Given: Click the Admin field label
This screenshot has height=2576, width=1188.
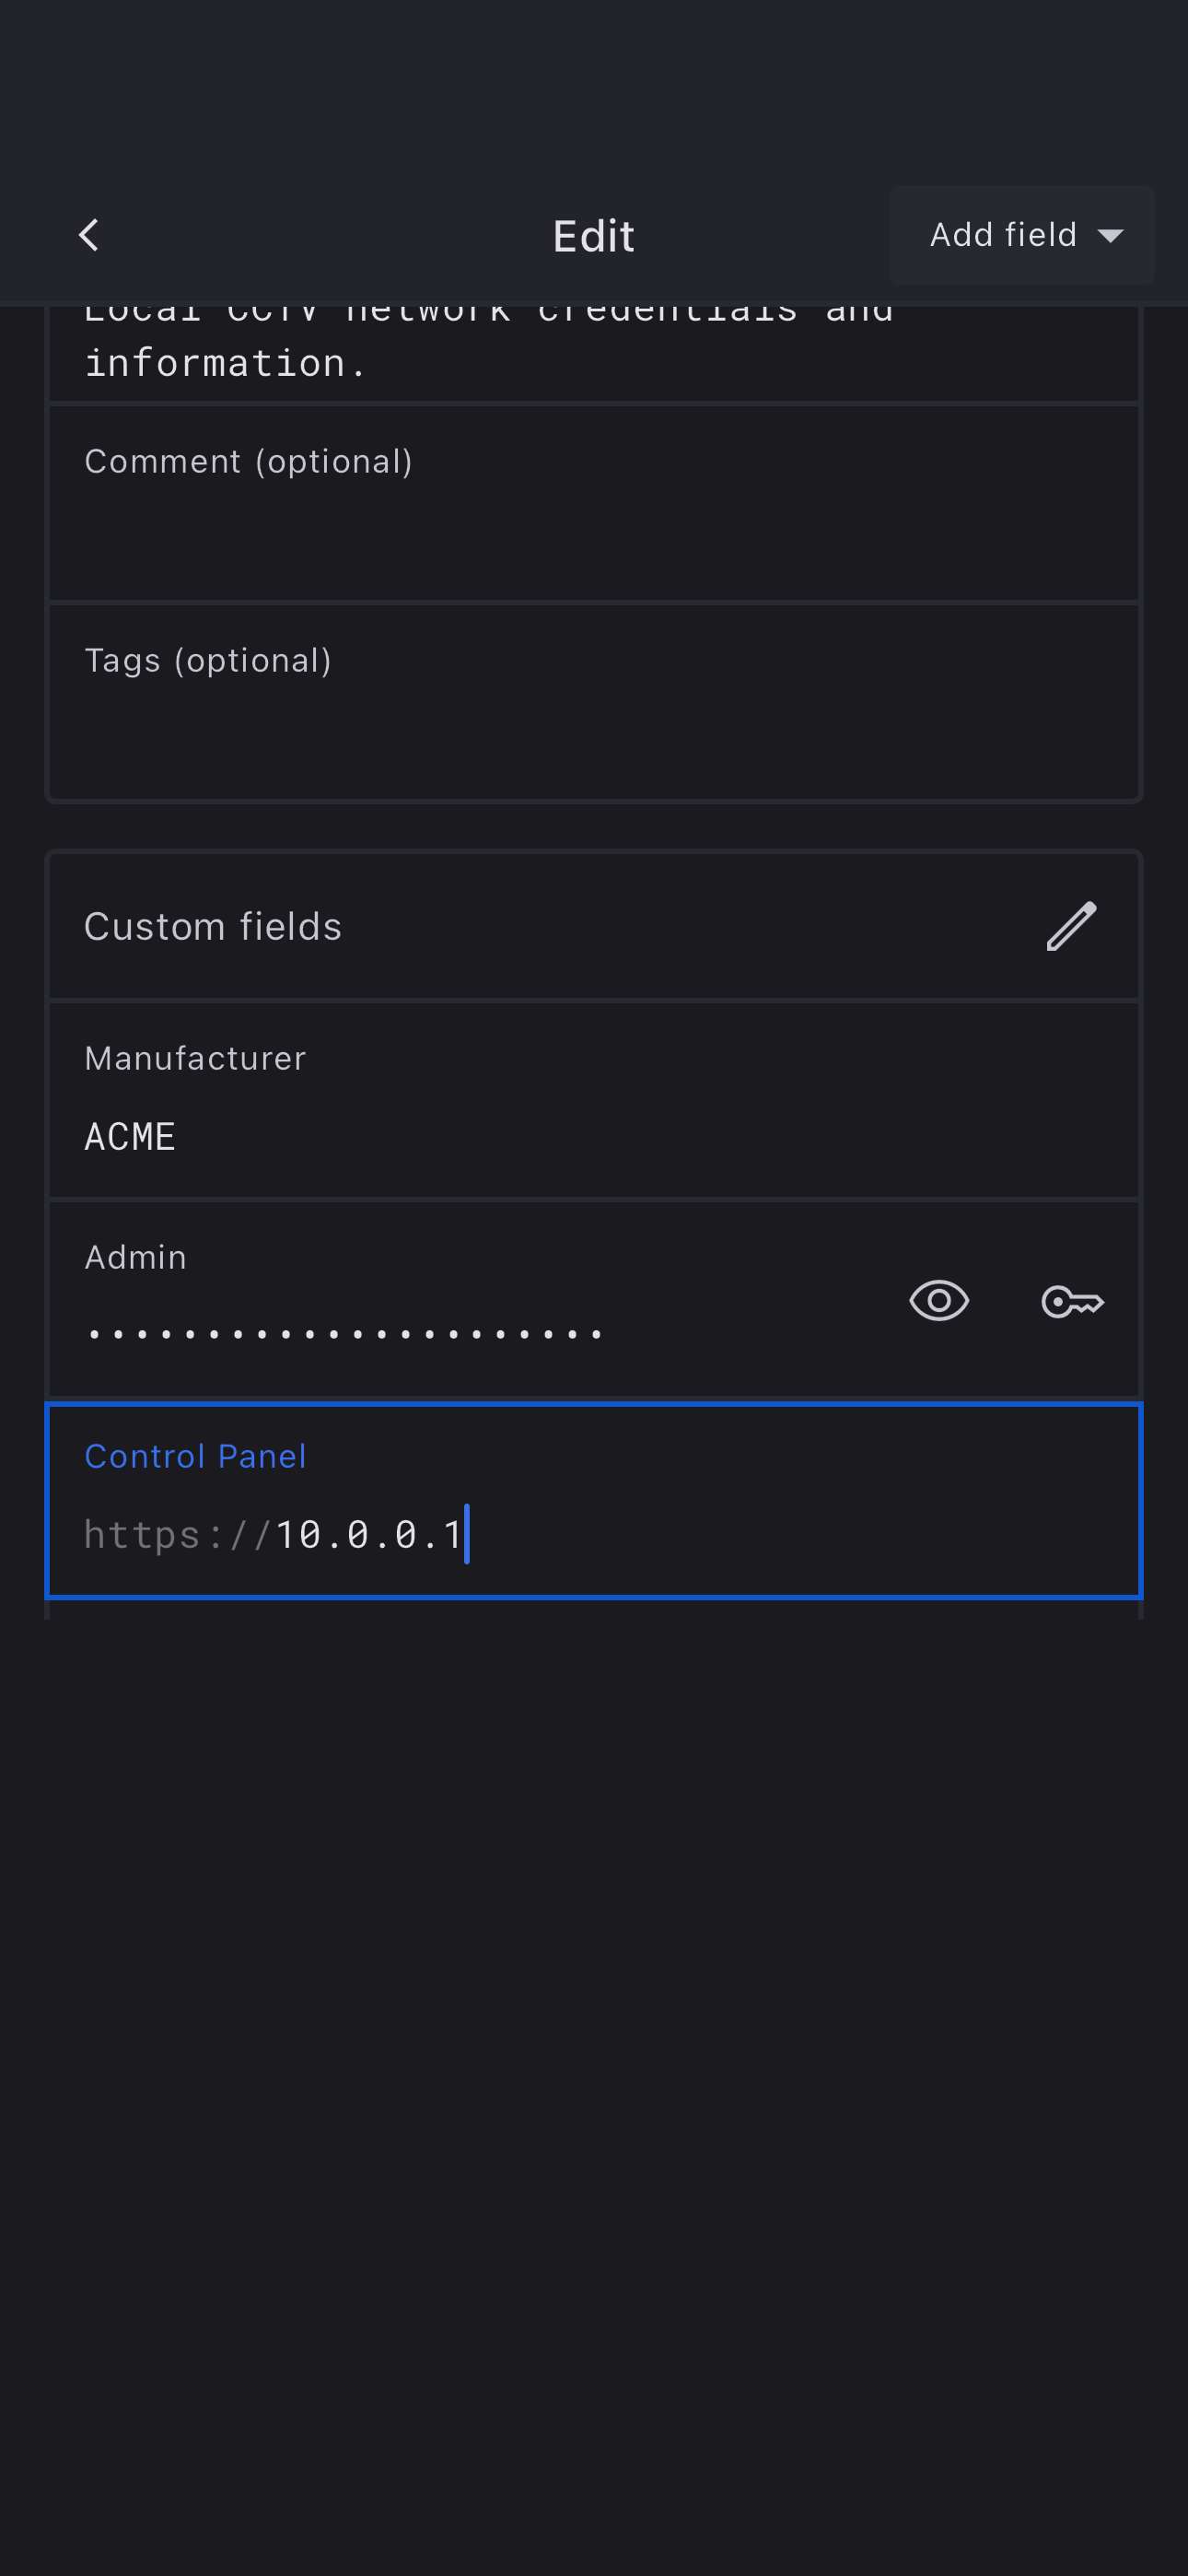Looking at the screenshot, I should pos(135,1257).
